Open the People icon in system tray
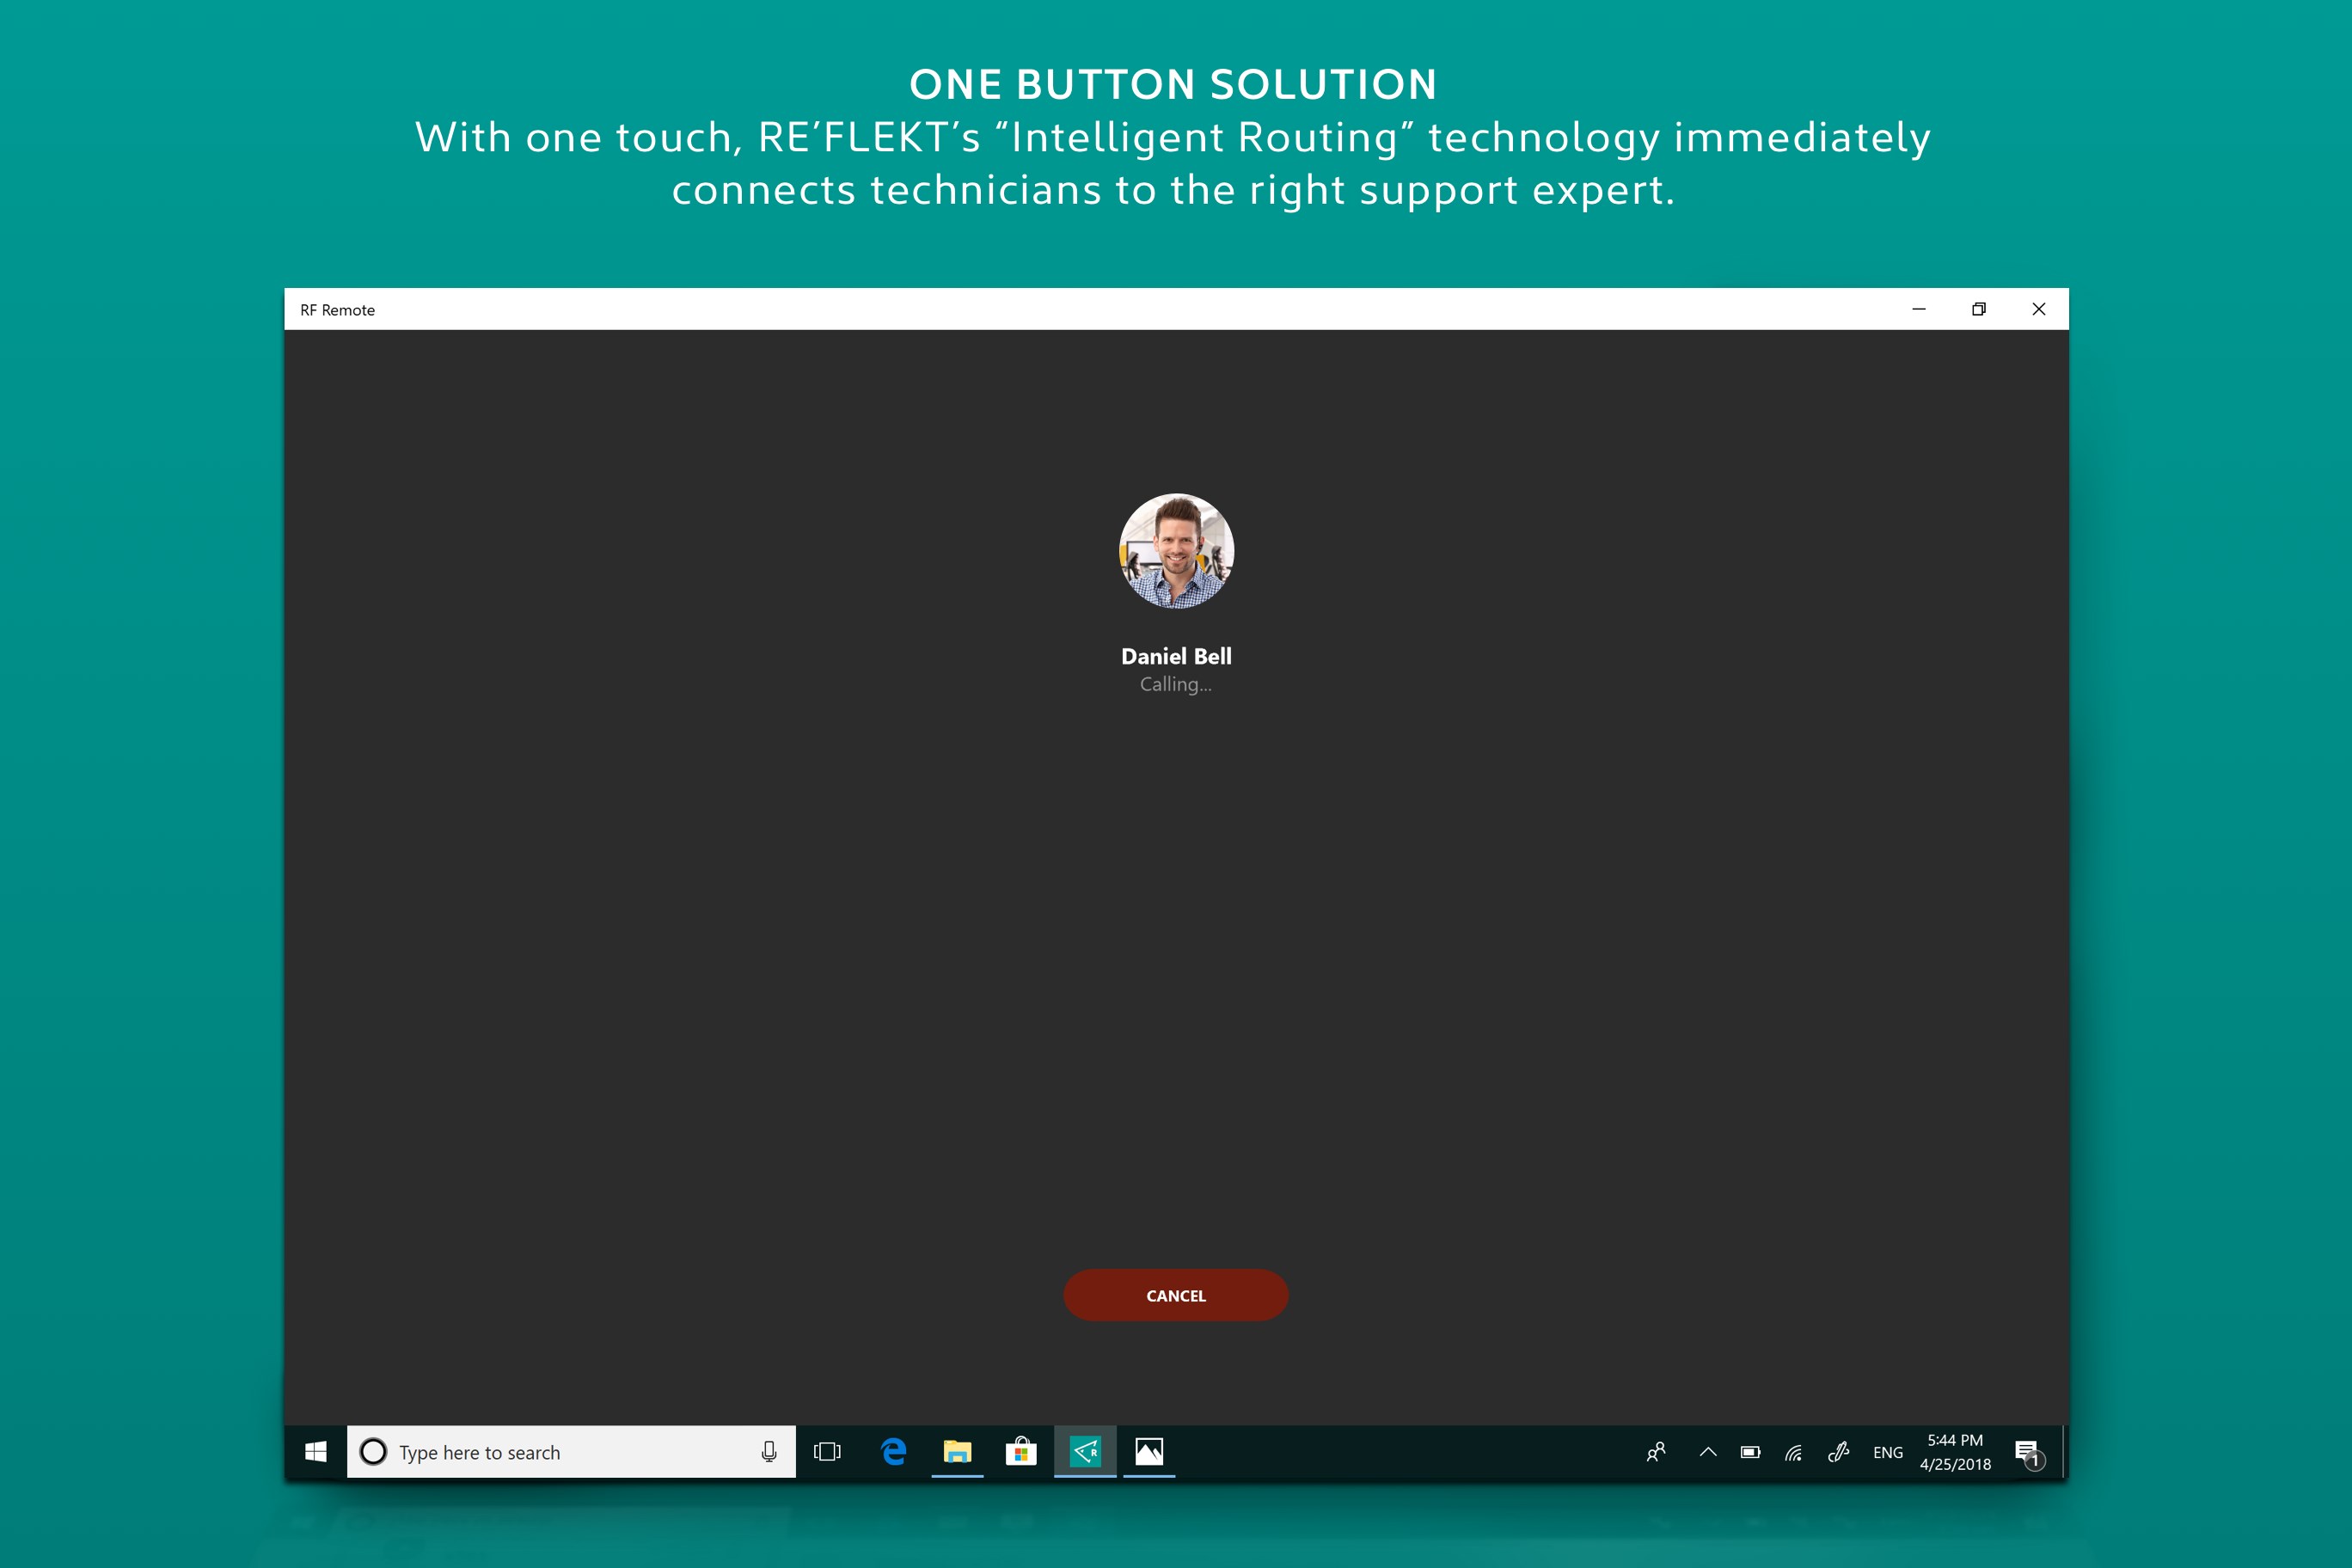The width and height of the screenshot is (2352, 1568). [1656, 1452]
